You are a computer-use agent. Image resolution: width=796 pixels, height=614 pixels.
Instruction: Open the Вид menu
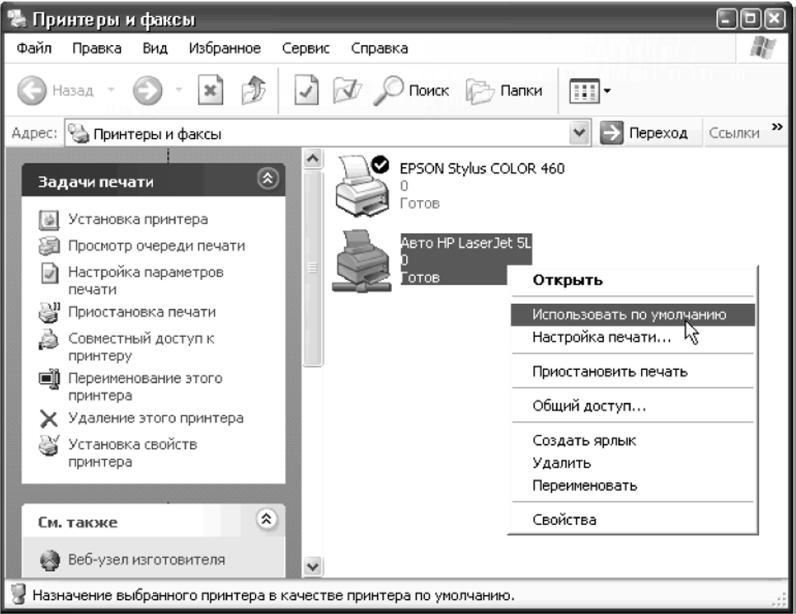(x=155, y=48)
